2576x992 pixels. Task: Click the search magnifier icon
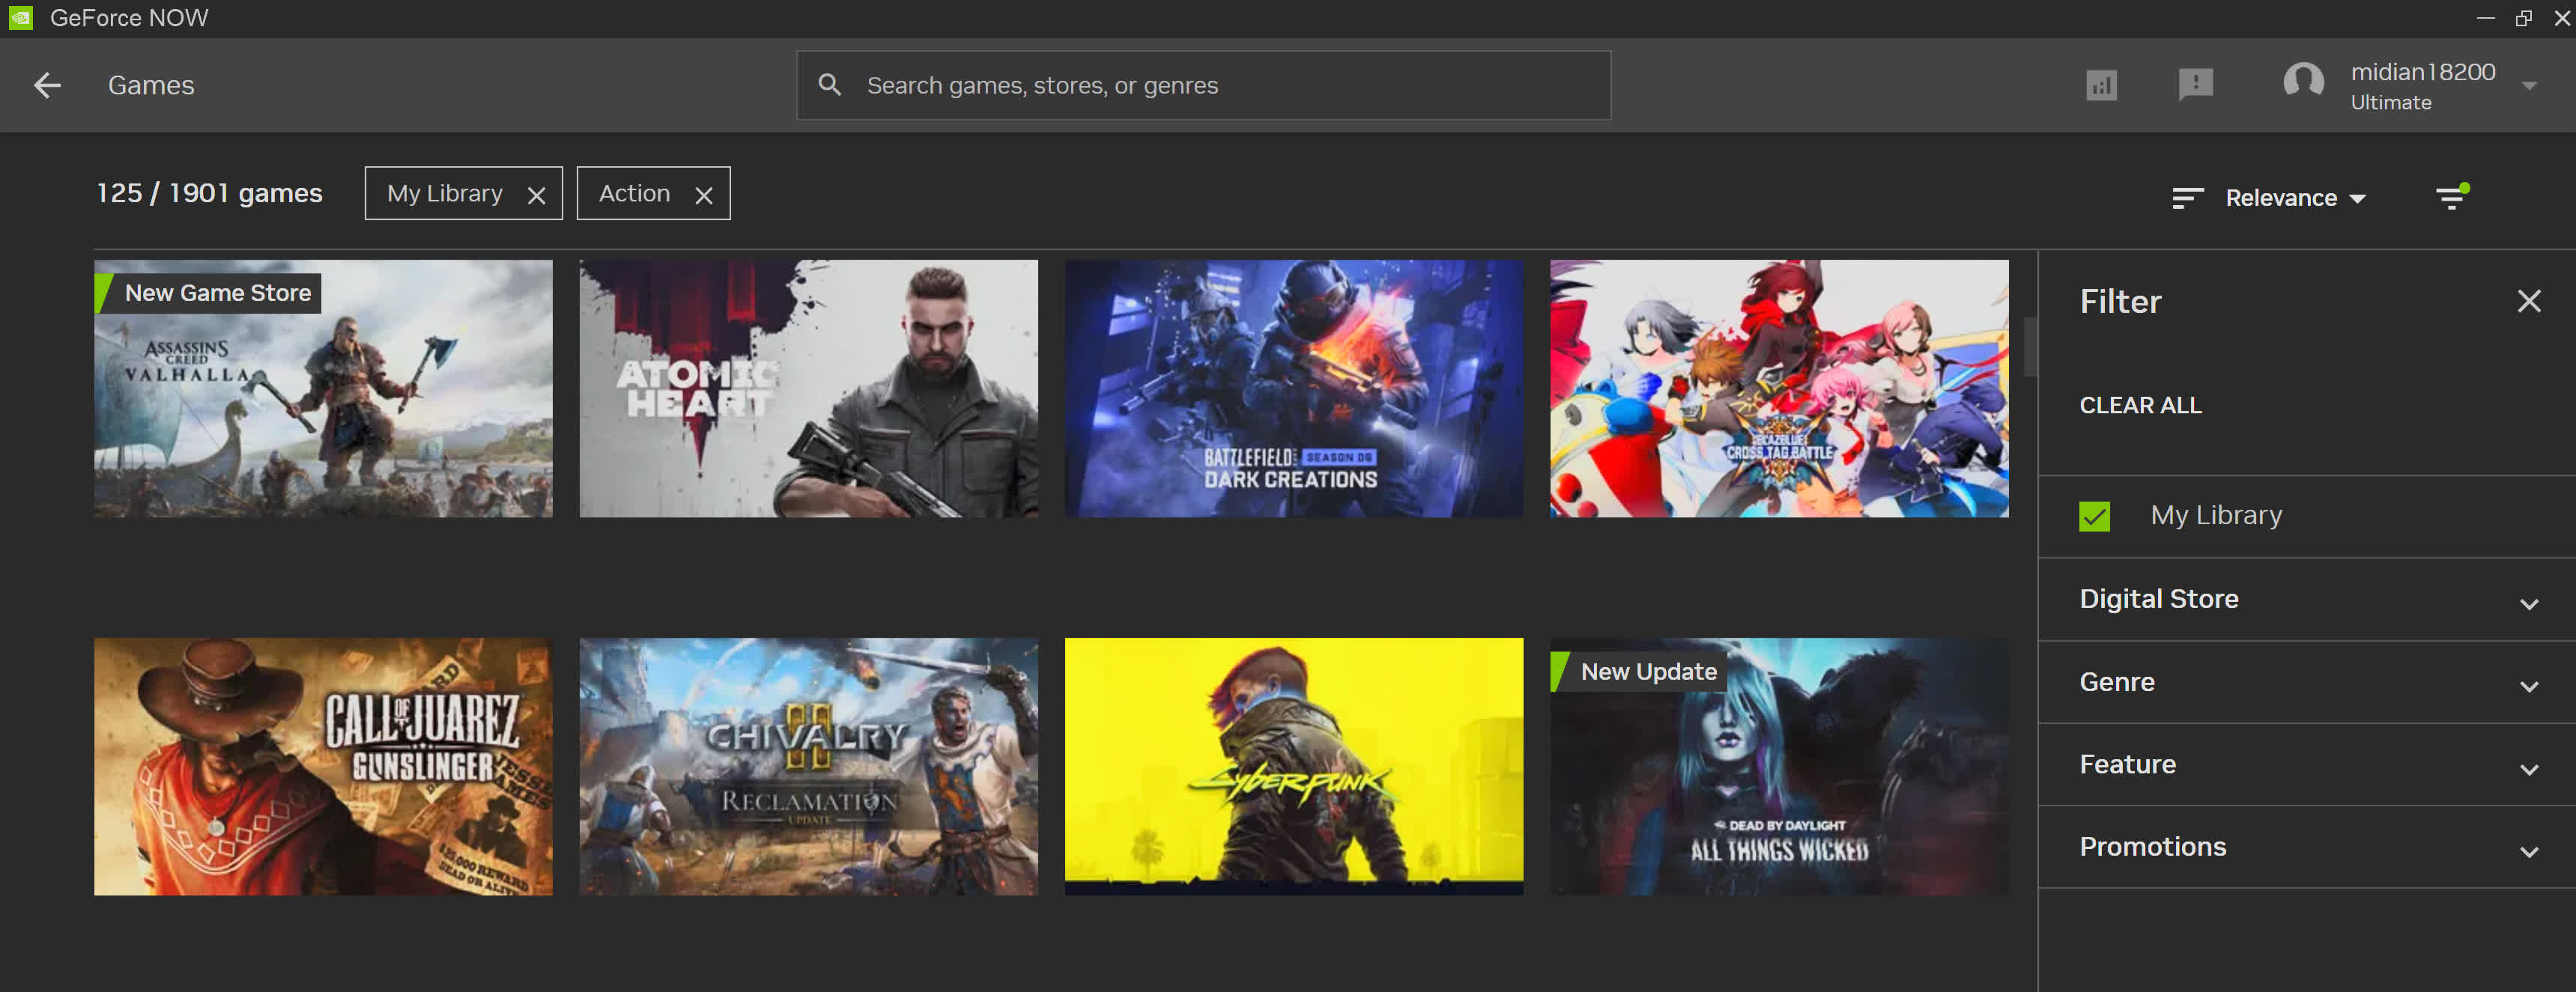[x=829, y=85]
